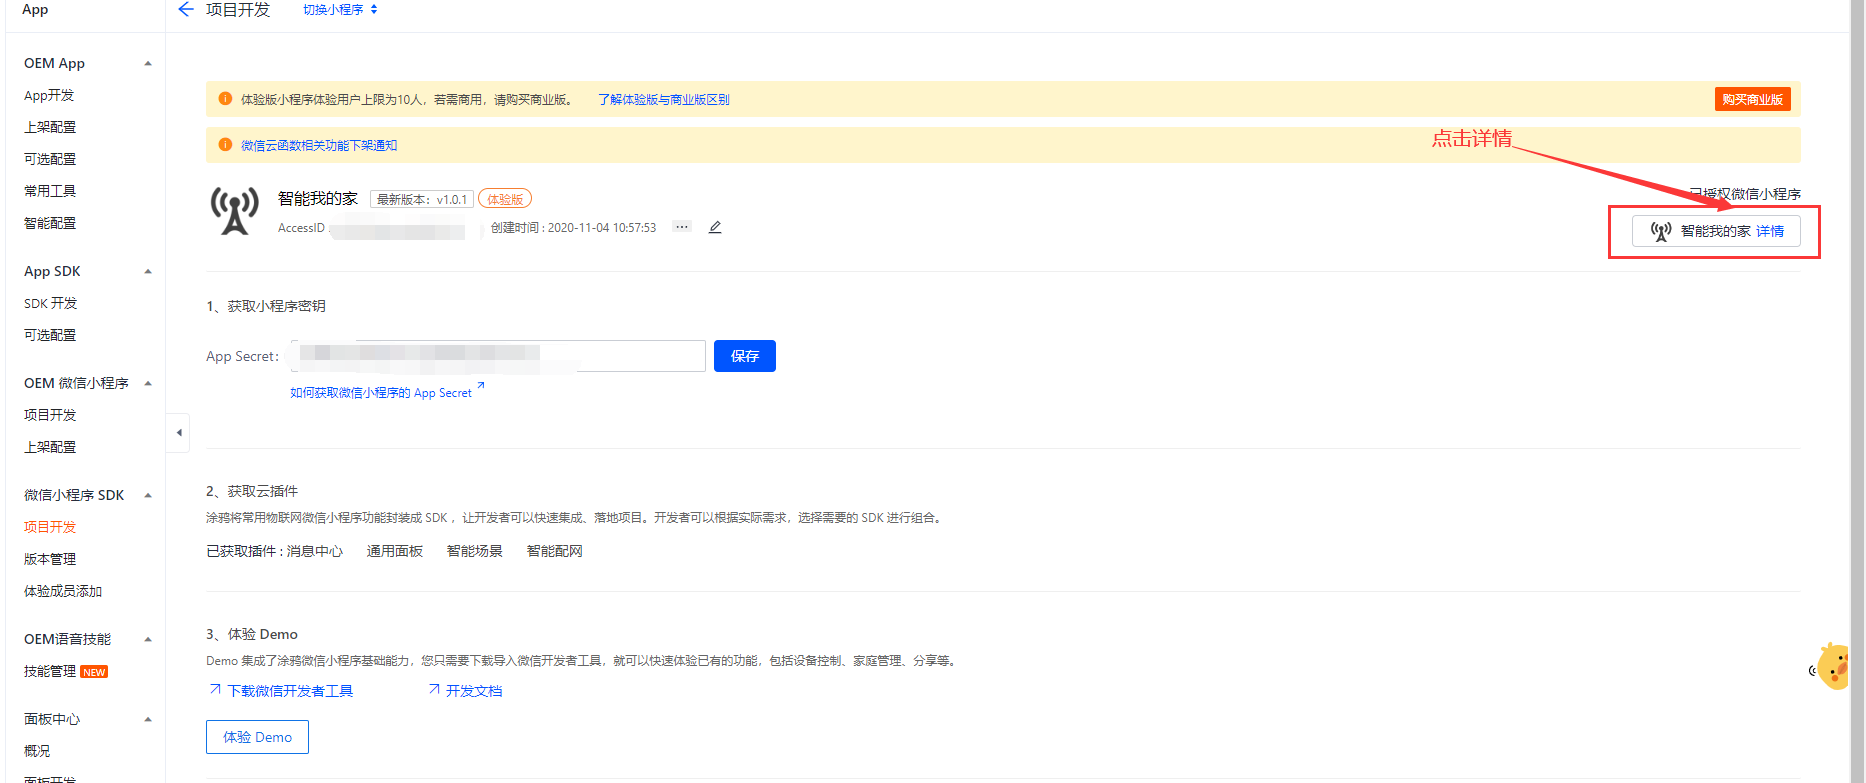Screen dimensions: 1866x783
Task: Click the 2、获取云插件 heading
Action: click(252, 491)
